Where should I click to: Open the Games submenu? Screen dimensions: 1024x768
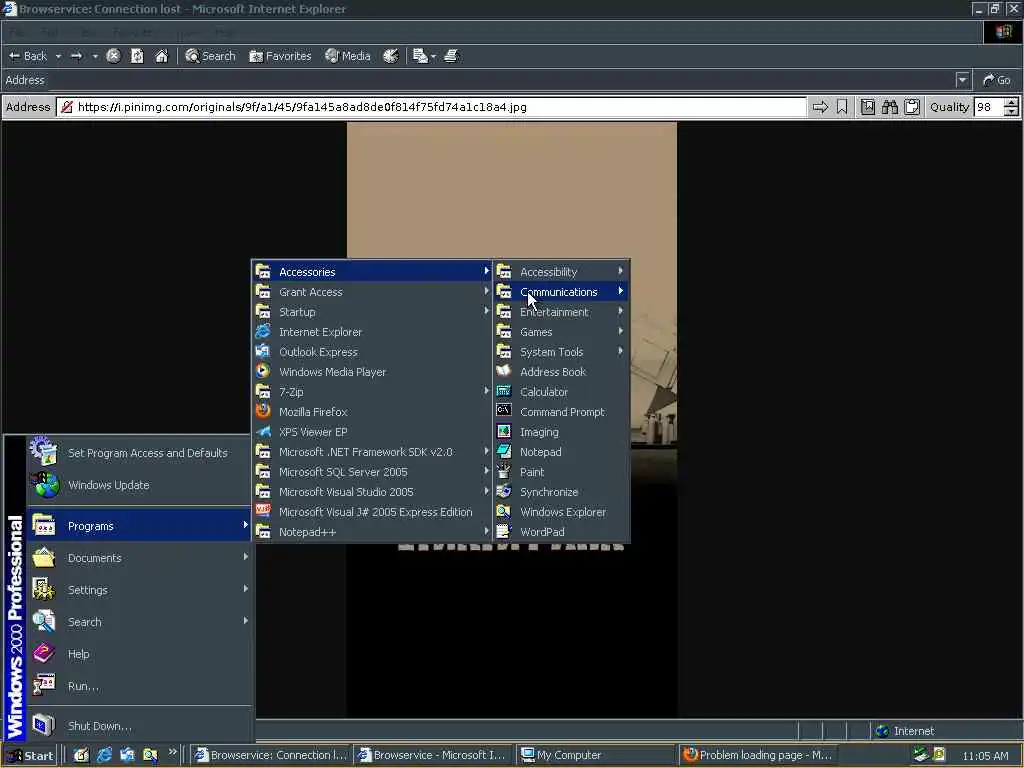point(562,332)
